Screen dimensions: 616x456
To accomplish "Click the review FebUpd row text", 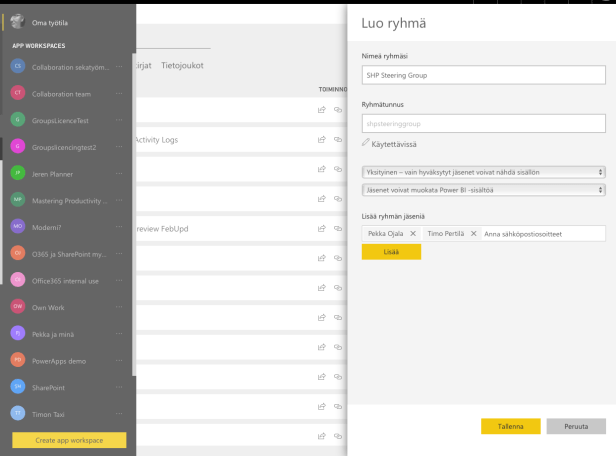I will [163, 229].
